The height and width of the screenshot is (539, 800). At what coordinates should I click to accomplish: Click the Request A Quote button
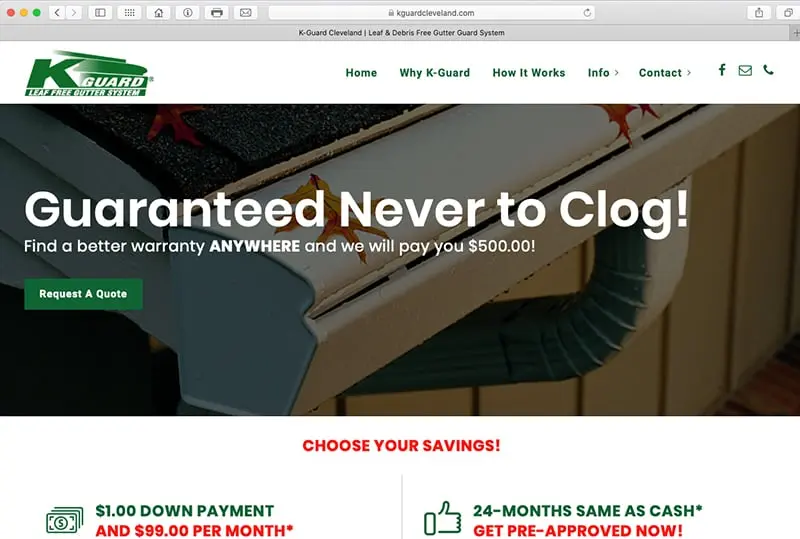[83, 294]
